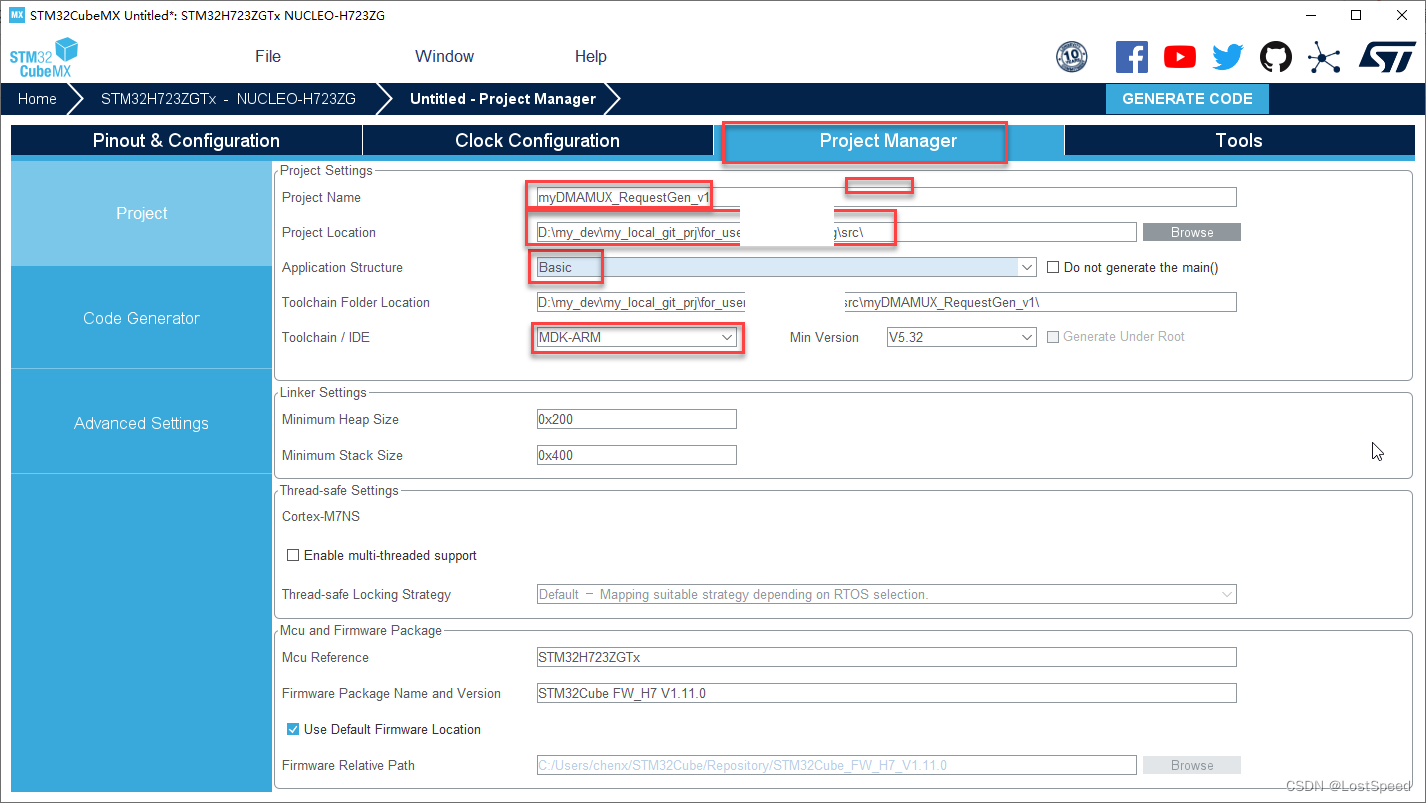Open the Code Generator side section
The image size is (1426, 803).
pyautogui.click(x=141, y=318)
